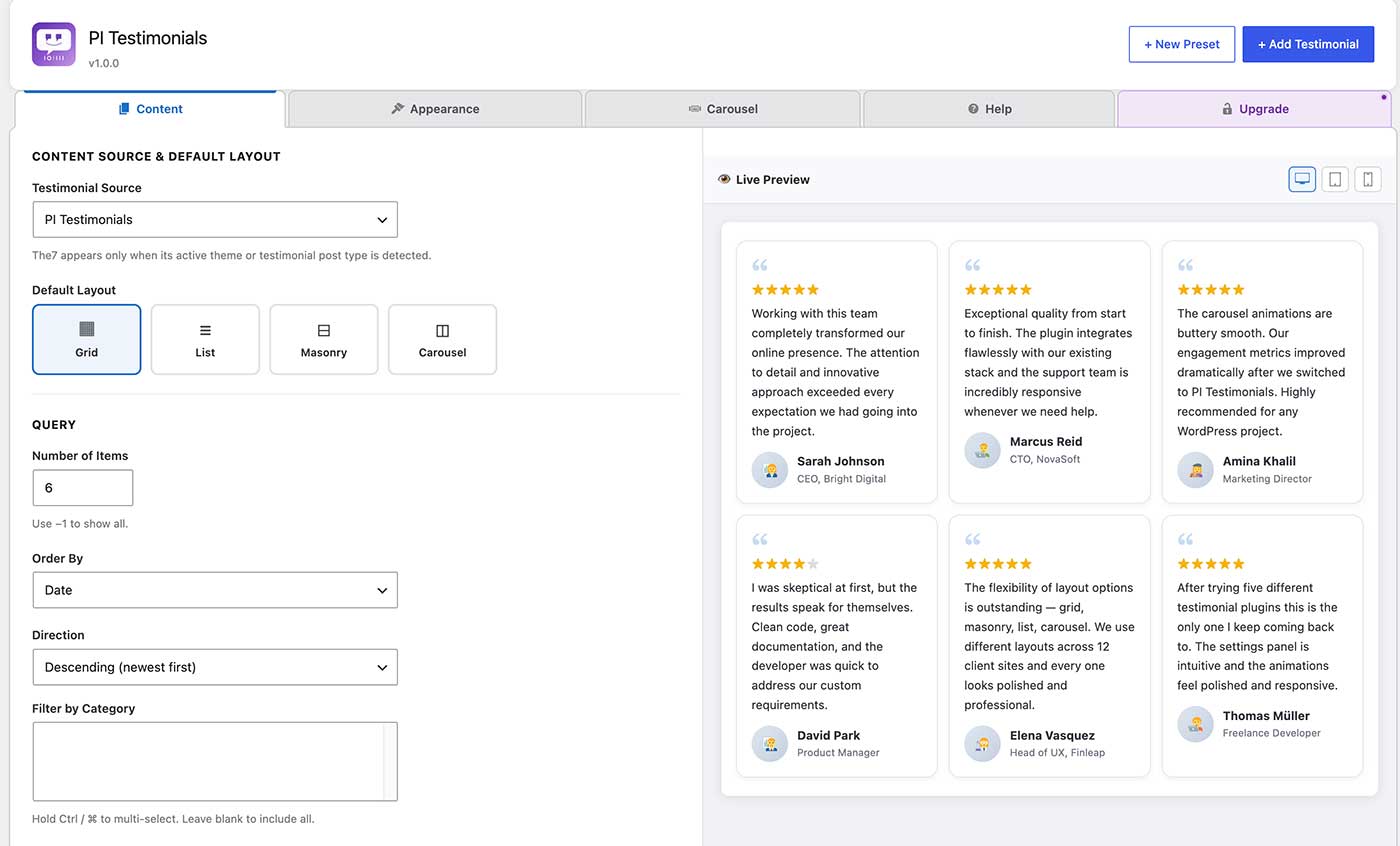This screenshot has width=1400, height=846.
Task: Click the 'Freelance Developer' job title
Action: 1272,733
